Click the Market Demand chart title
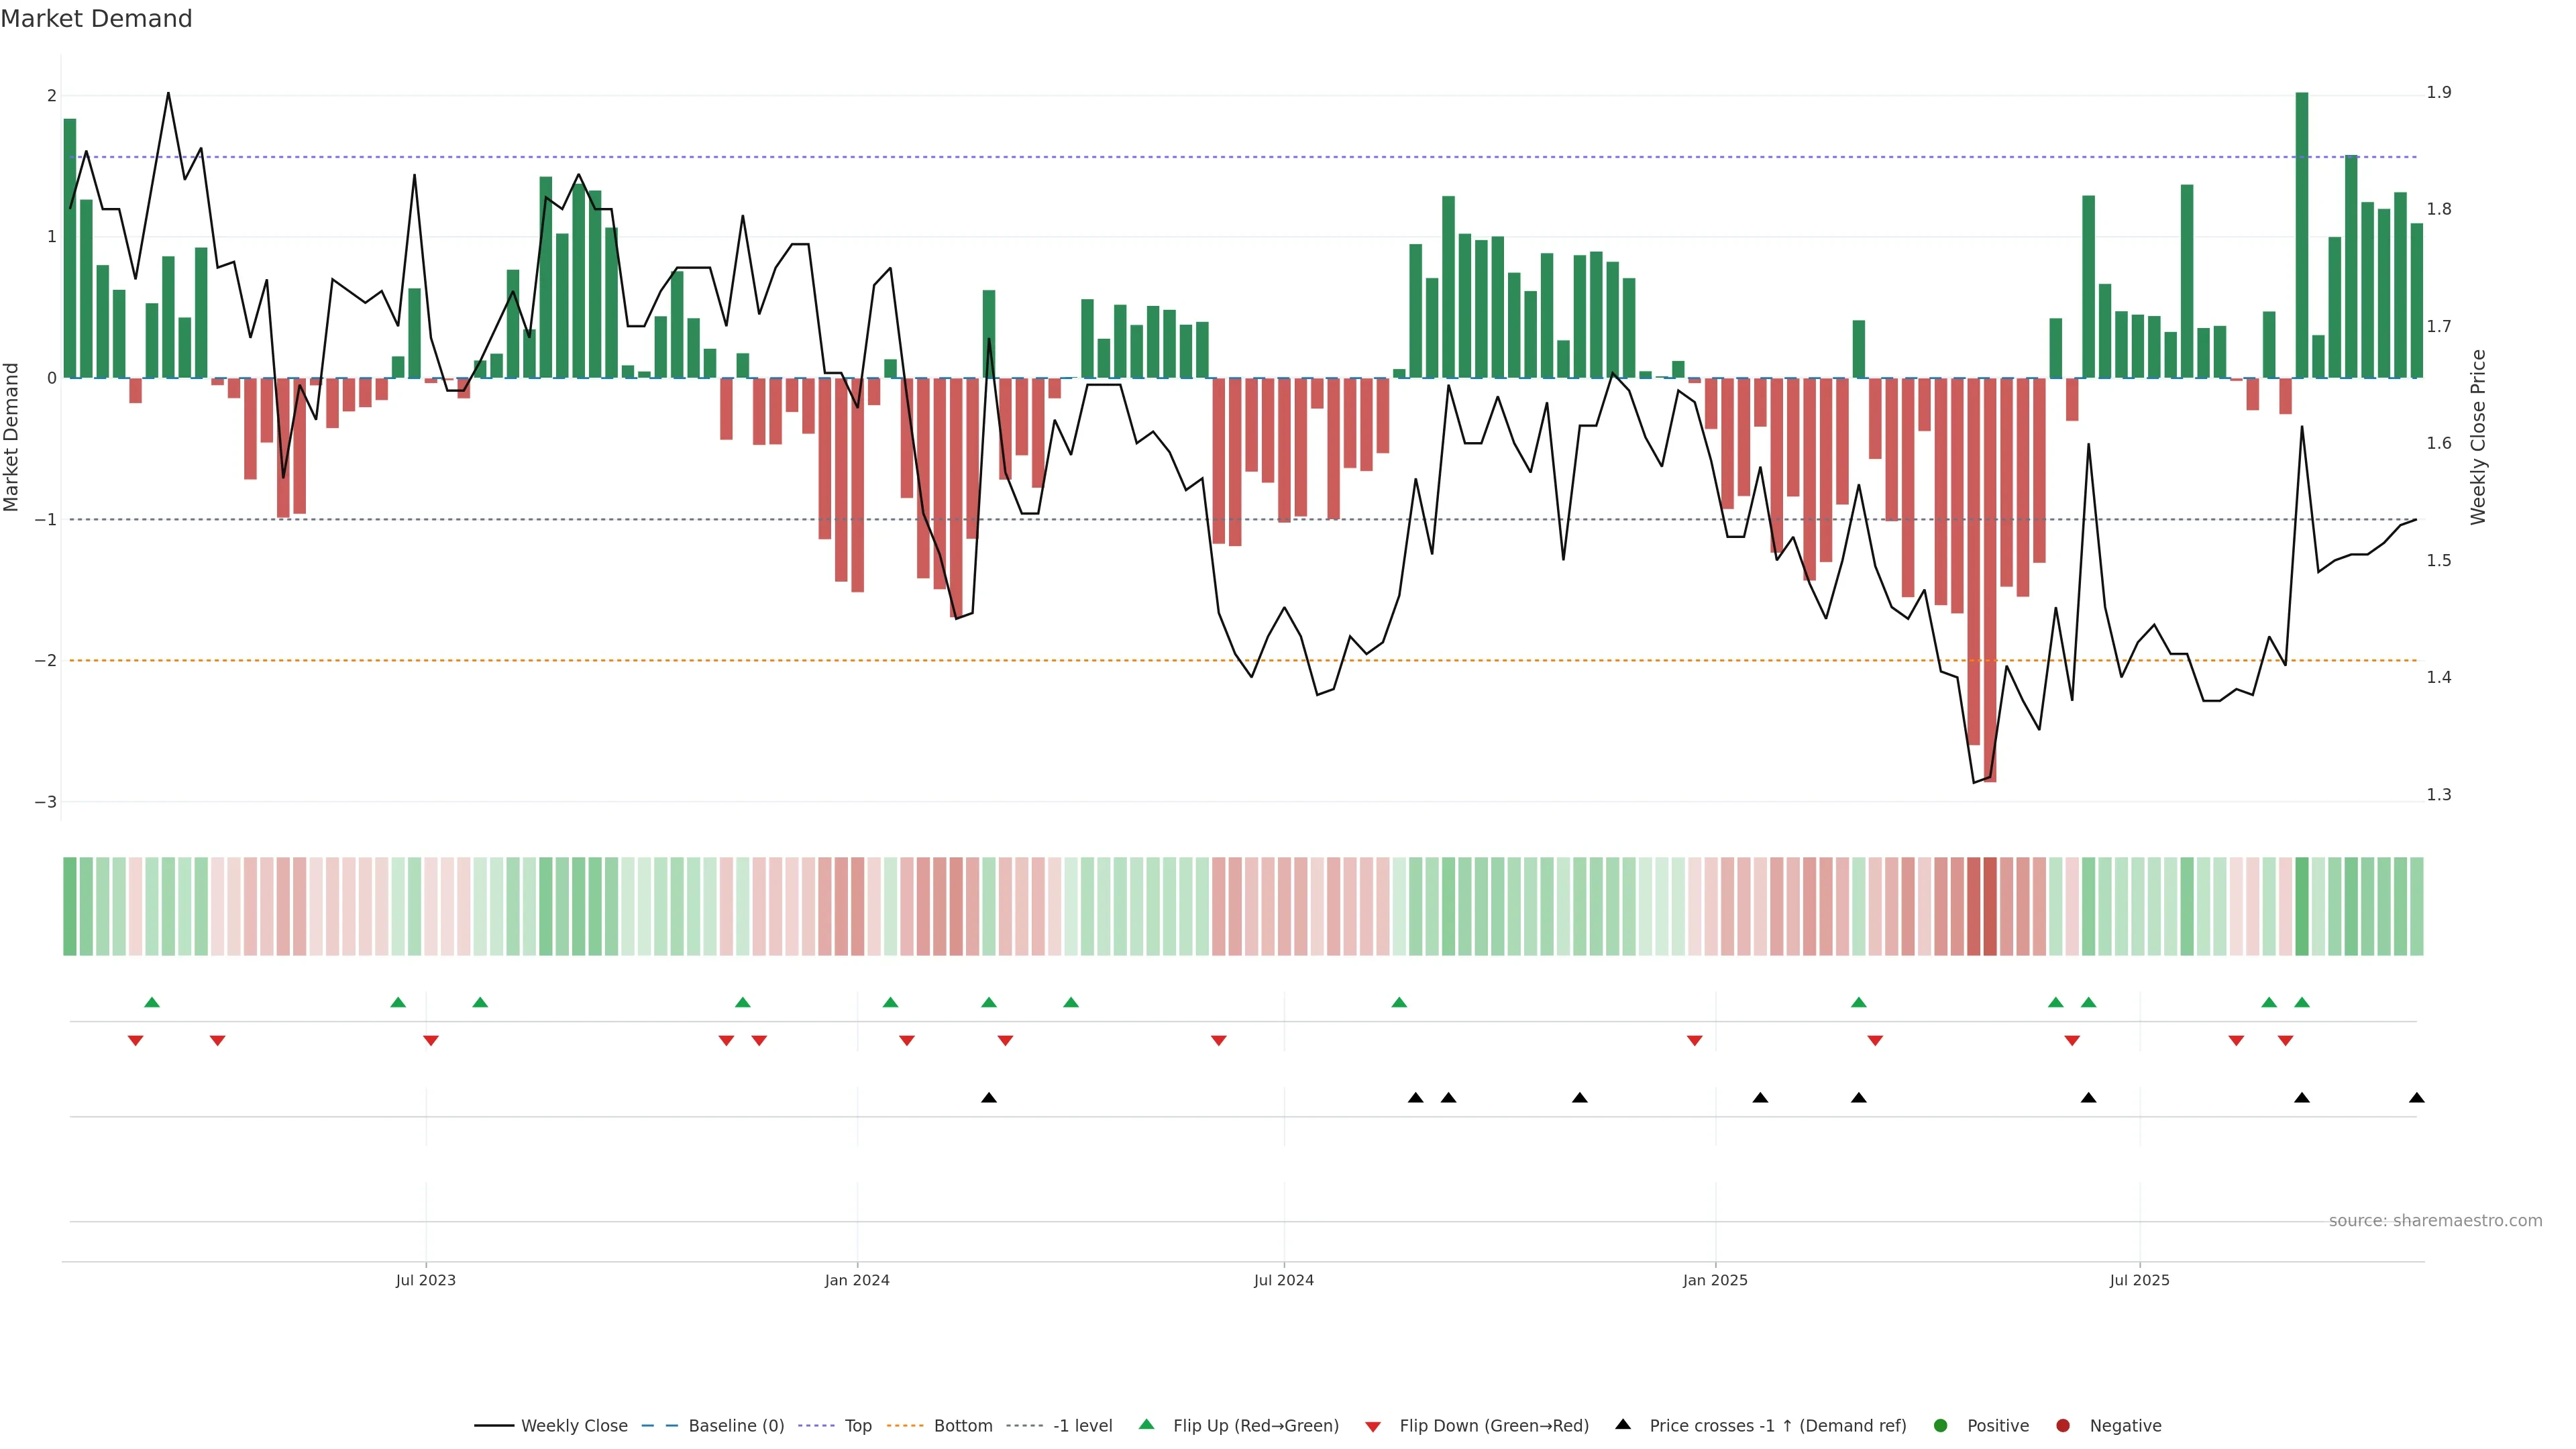Image resolution: width=2576 pixels, height=1449 pixels. [x=96, y=19]
